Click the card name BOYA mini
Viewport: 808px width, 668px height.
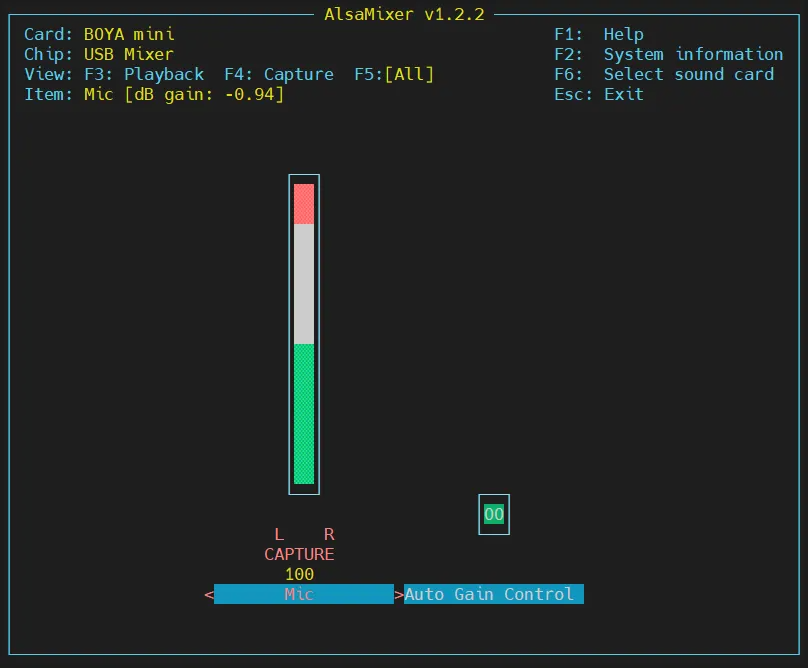(129, 35)
